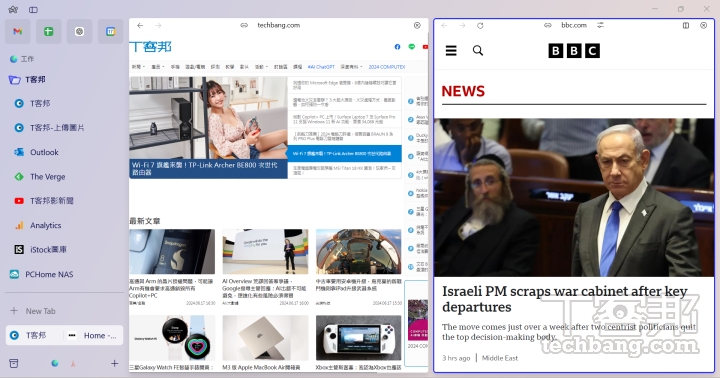Image resolution: width=720 pixels, height=378 pixels.
Task: Open the Snapdragon chip article thumbnail
Action: coord(172,252)
